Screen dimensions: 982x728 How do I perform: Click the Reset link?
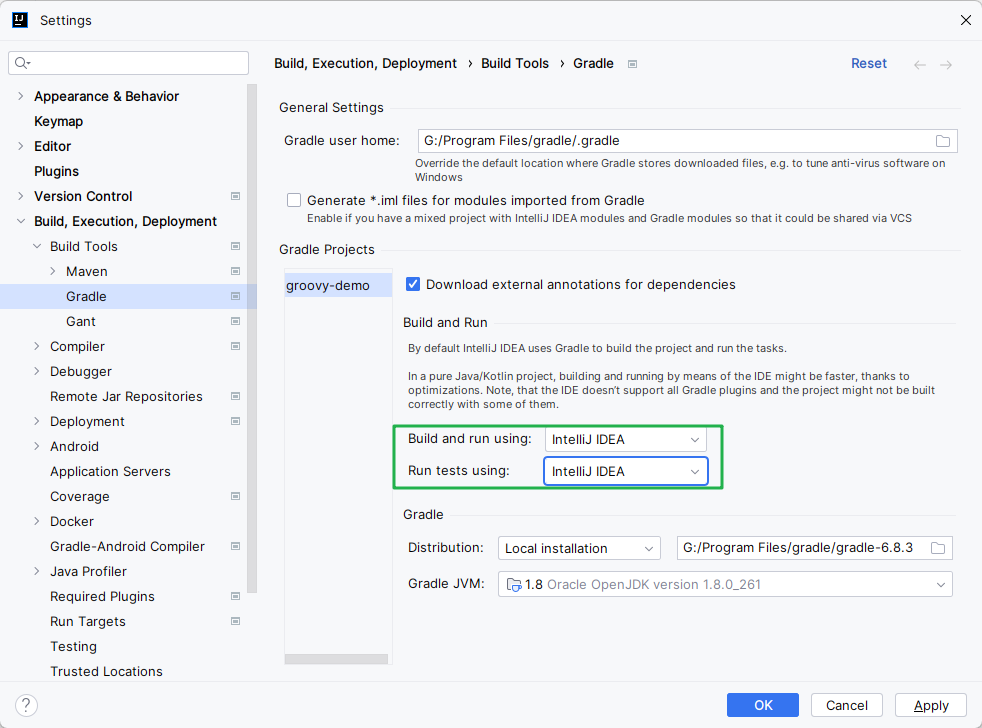[x=869, y=64]
